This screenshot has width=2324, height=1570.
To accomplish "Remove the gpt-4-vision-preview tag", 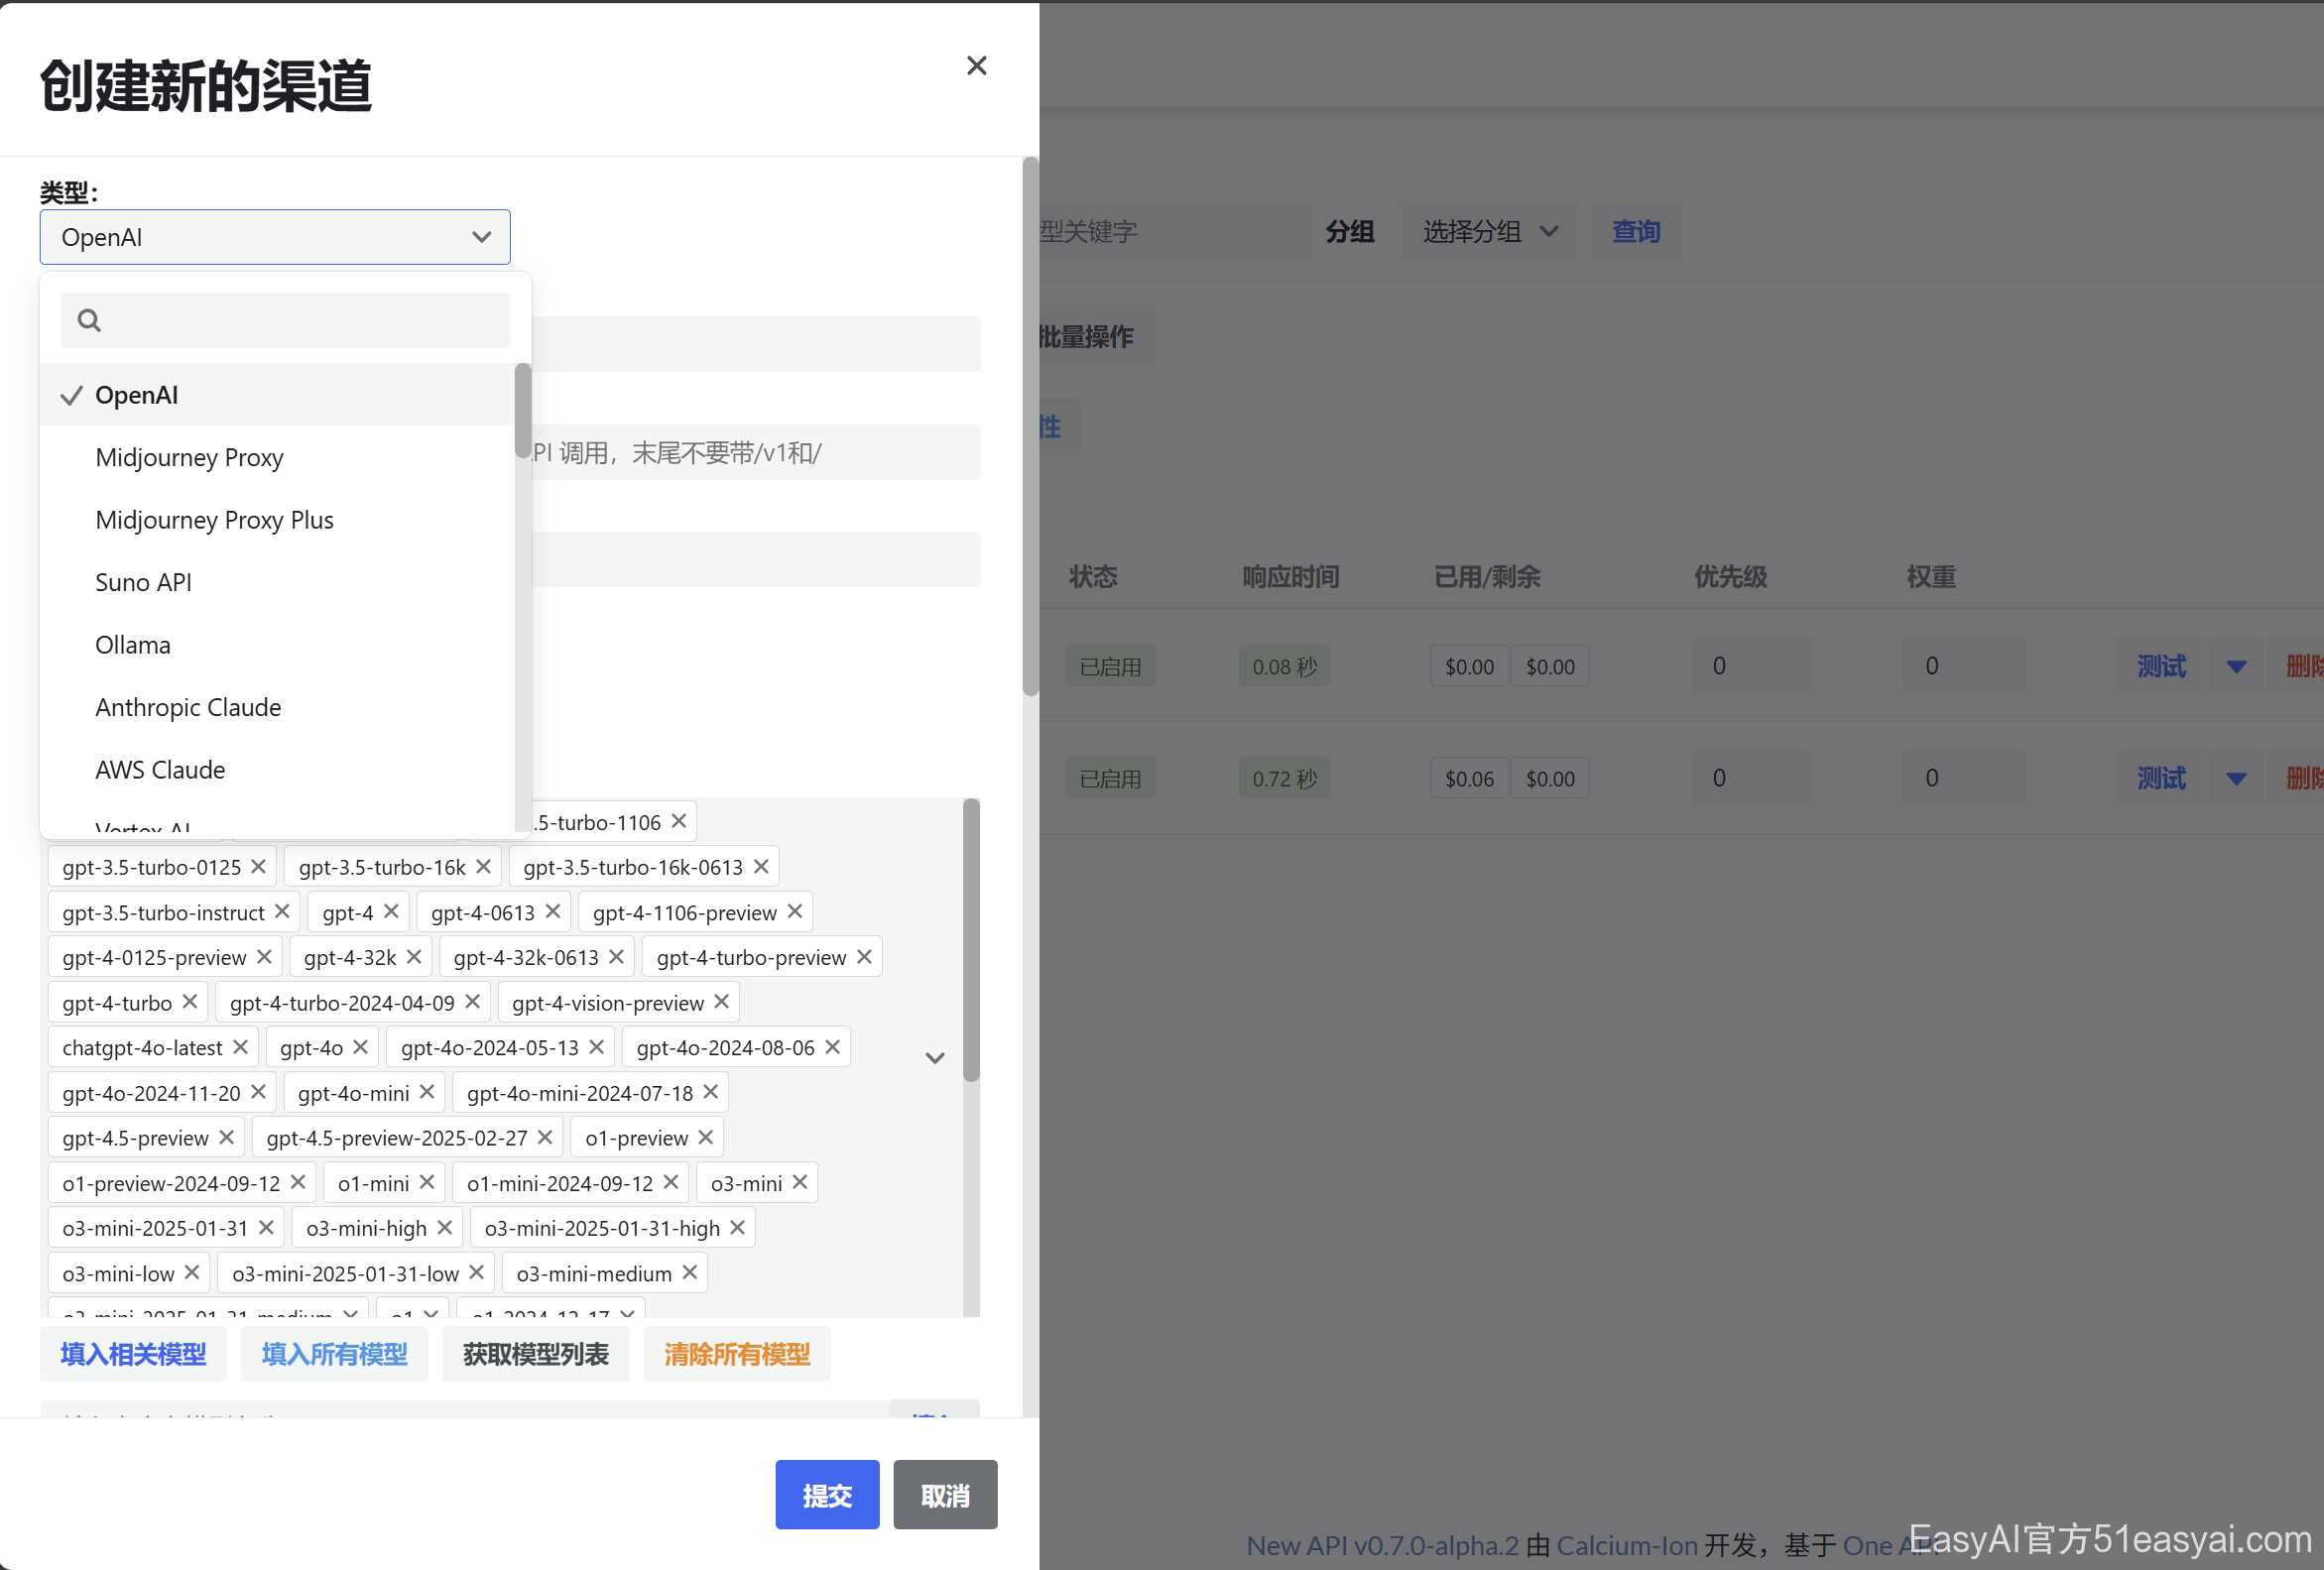I will [722, 1002].
